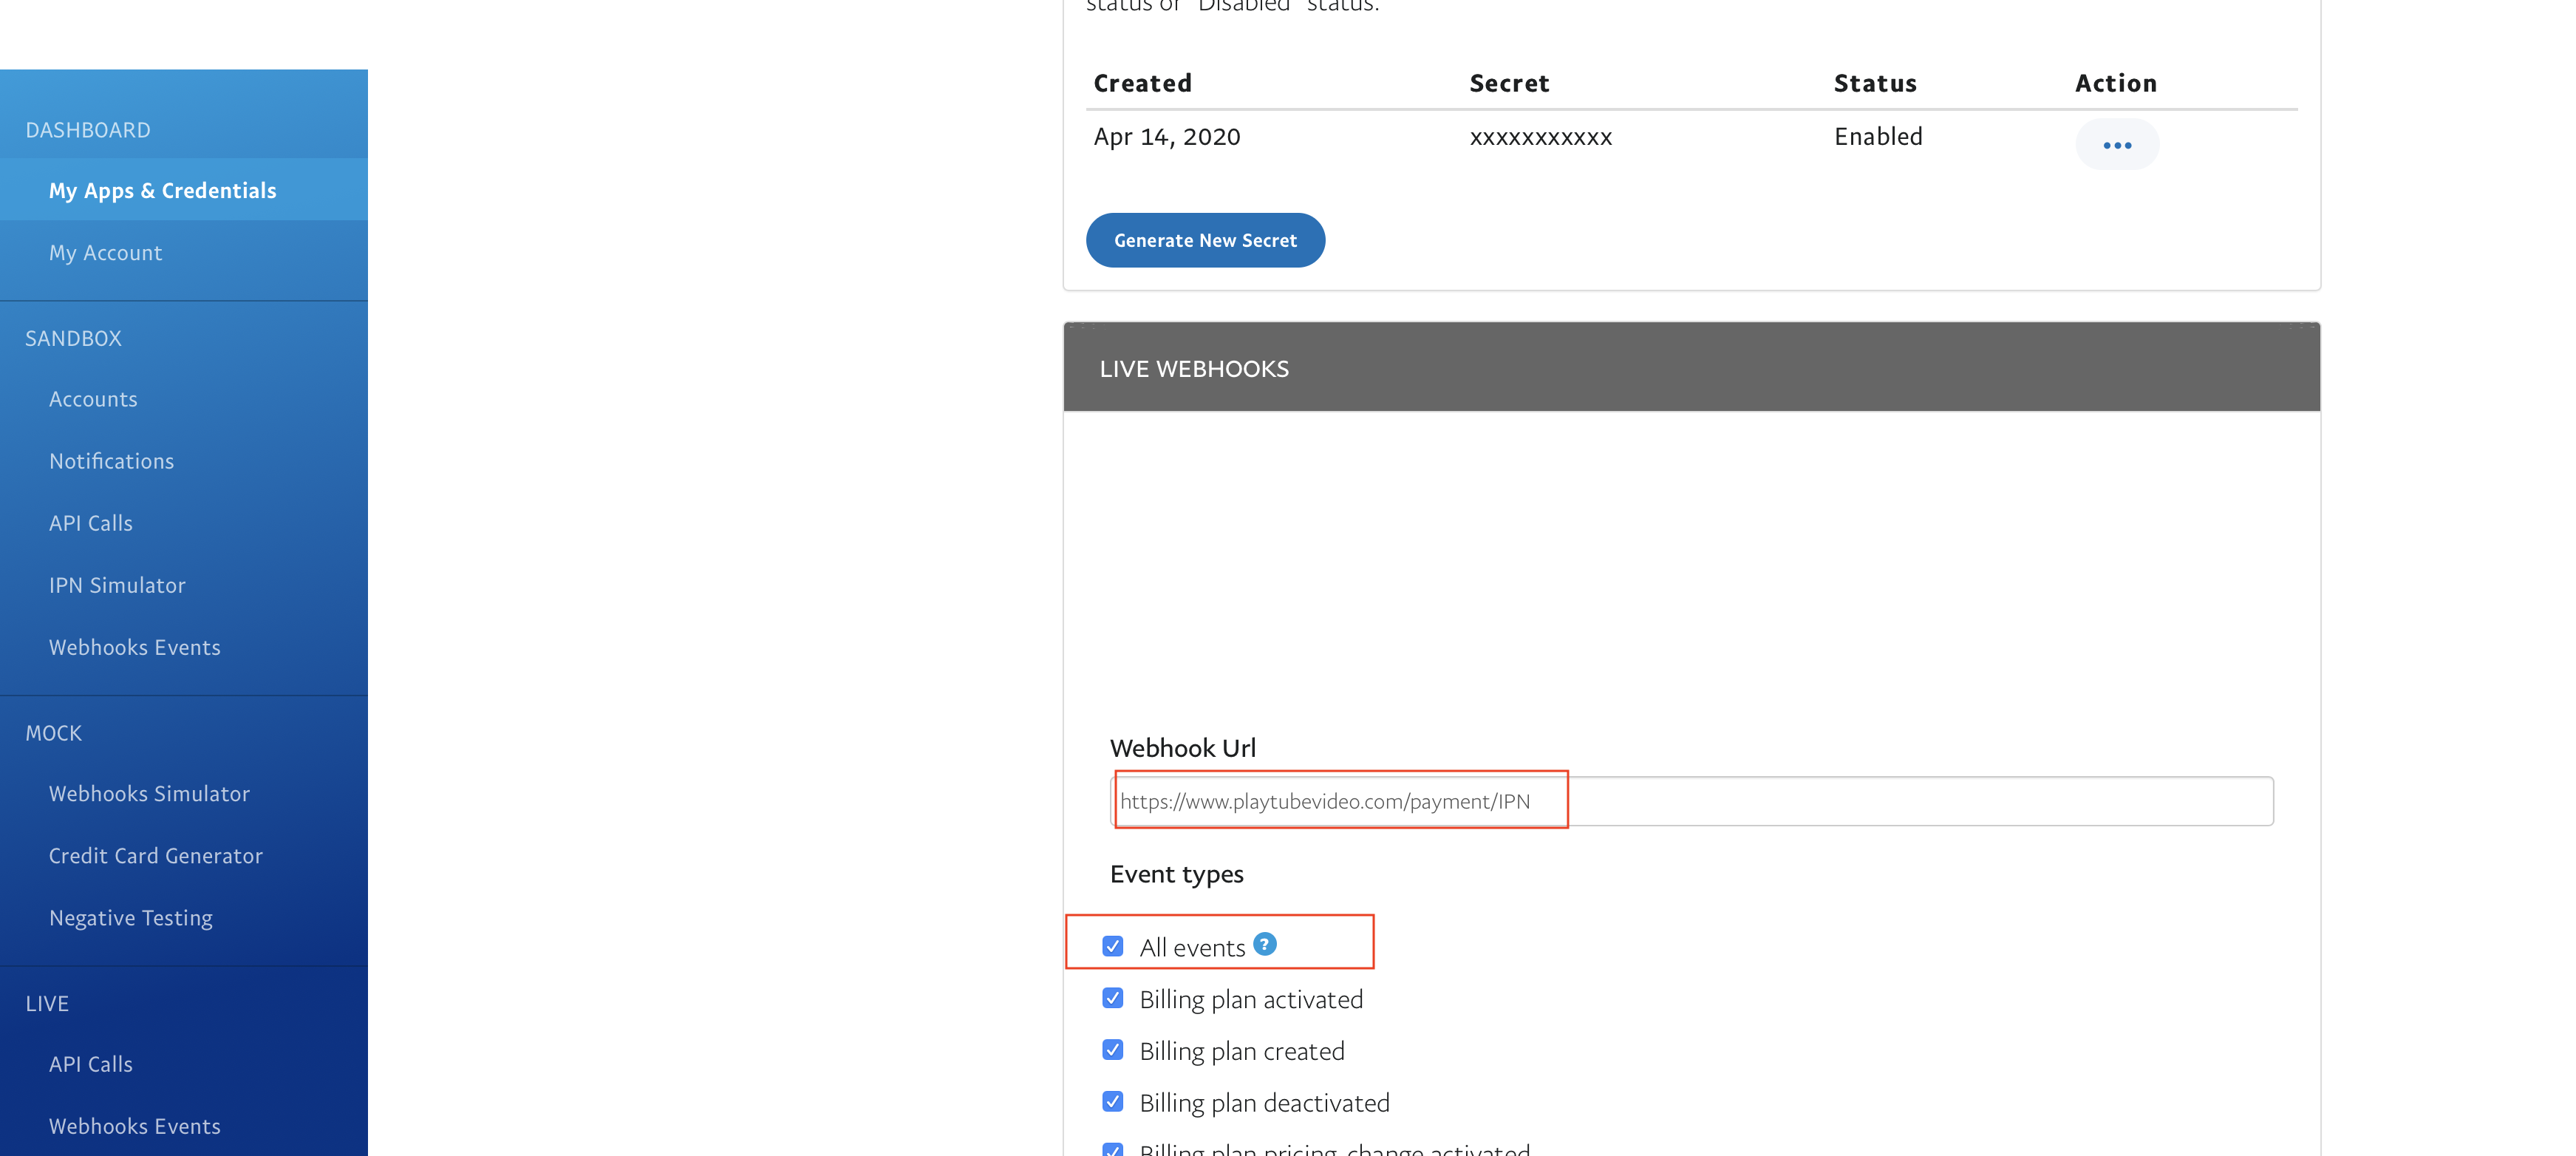This screenshot has height=1156, width=2576.
Task: Launch Webhooks Simulator under Mock
Action: pos(149,793)
